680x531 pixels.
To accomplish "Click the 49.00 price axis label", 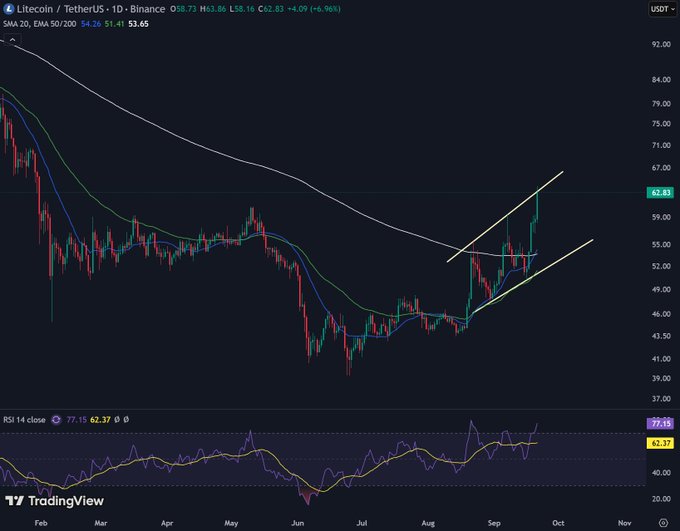I will 661,289.
